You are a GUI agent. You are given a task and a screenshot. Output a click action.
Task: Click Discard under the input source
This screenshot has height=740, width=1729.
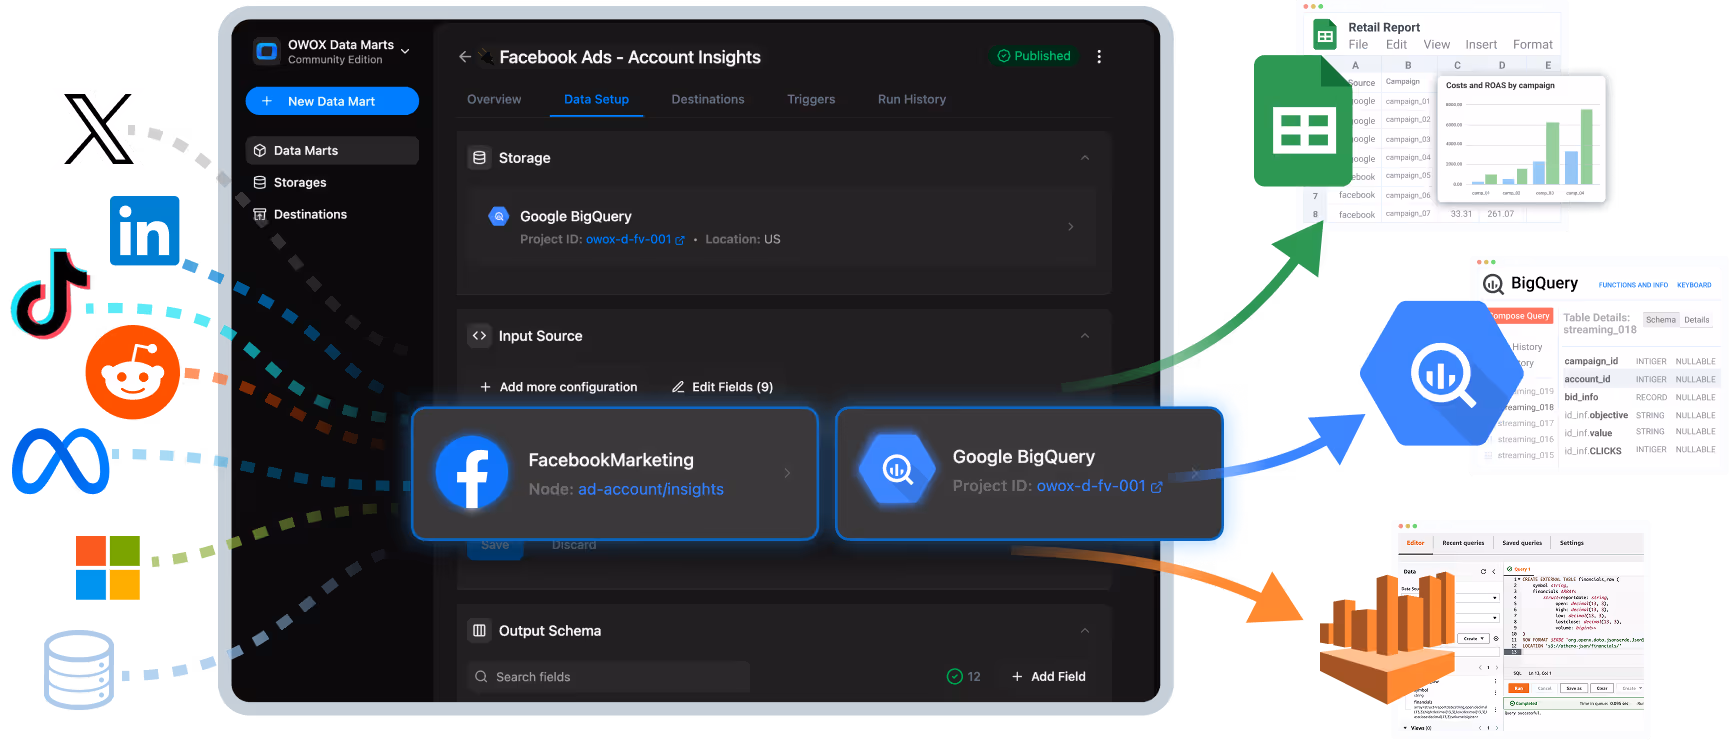click(x=574, y=545)
